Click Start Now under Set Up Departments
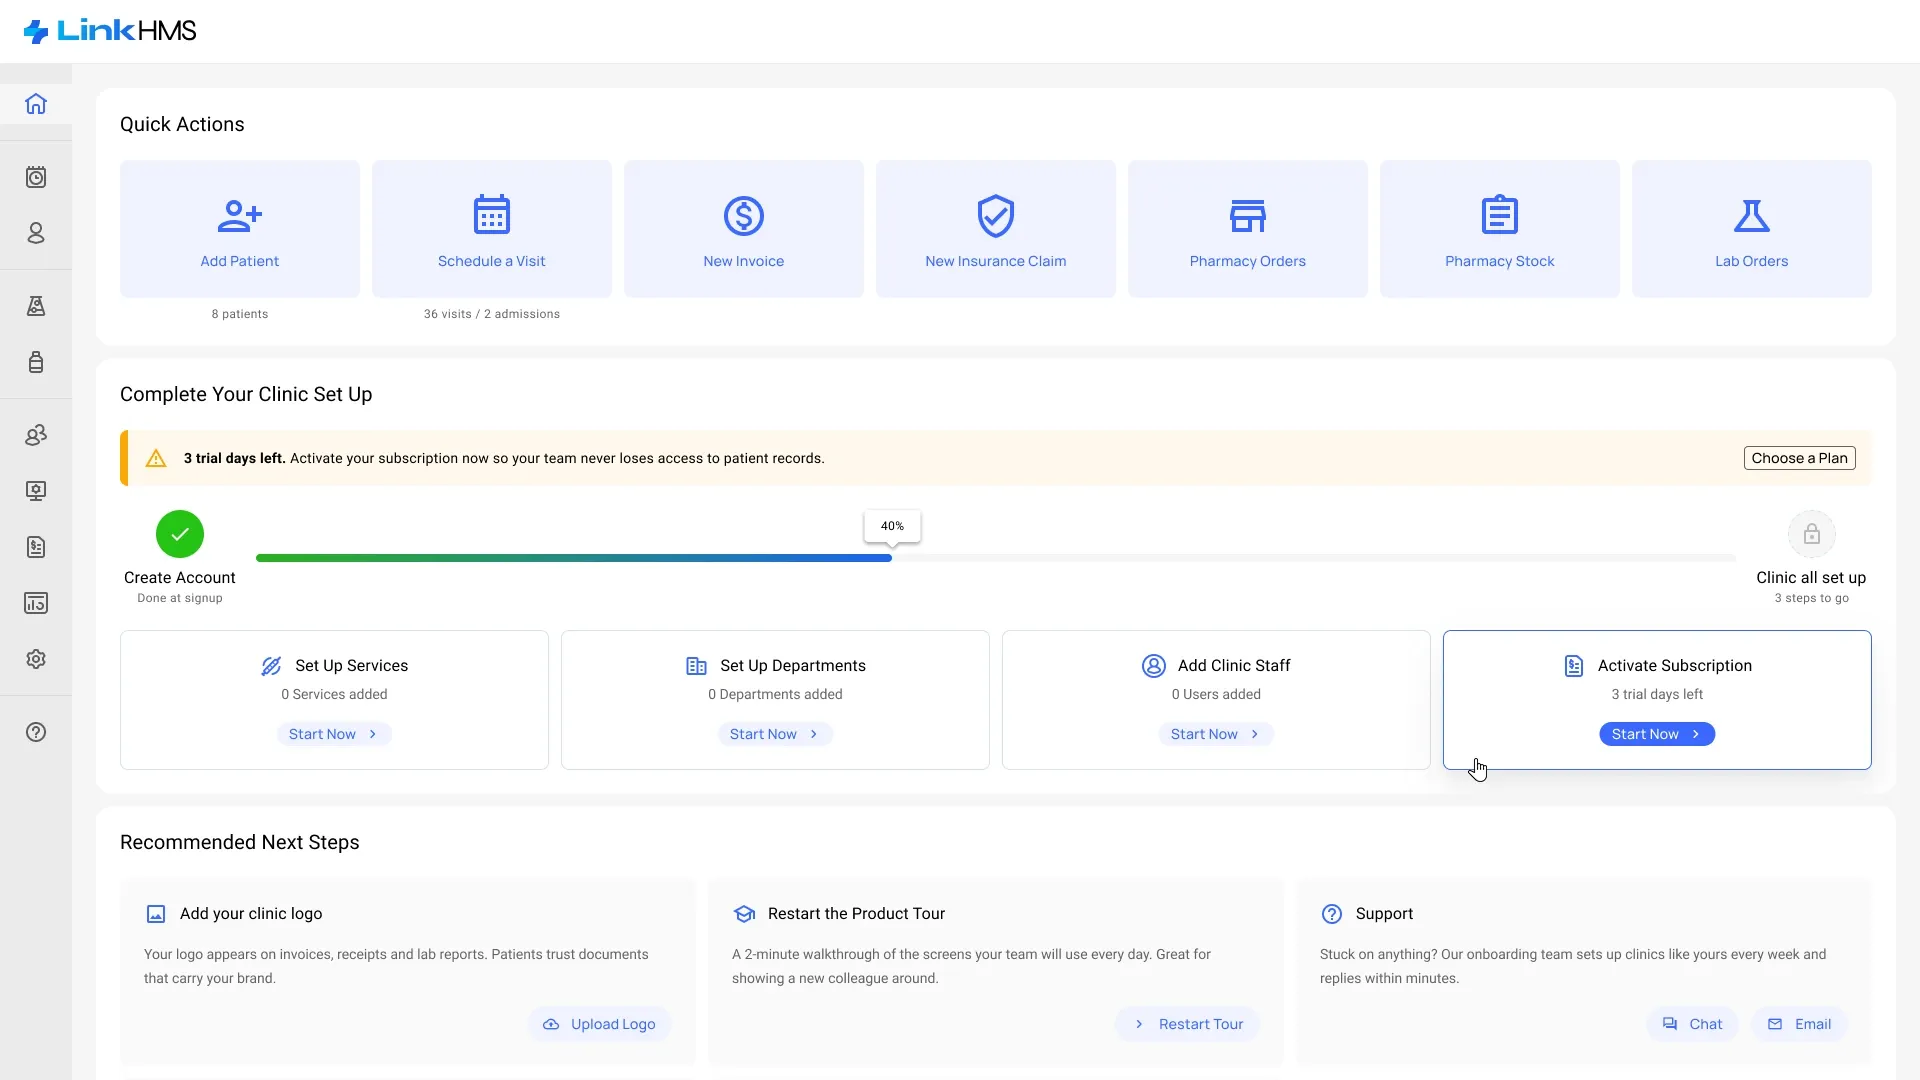The image size is (1920, 1080). pos(775,734)
